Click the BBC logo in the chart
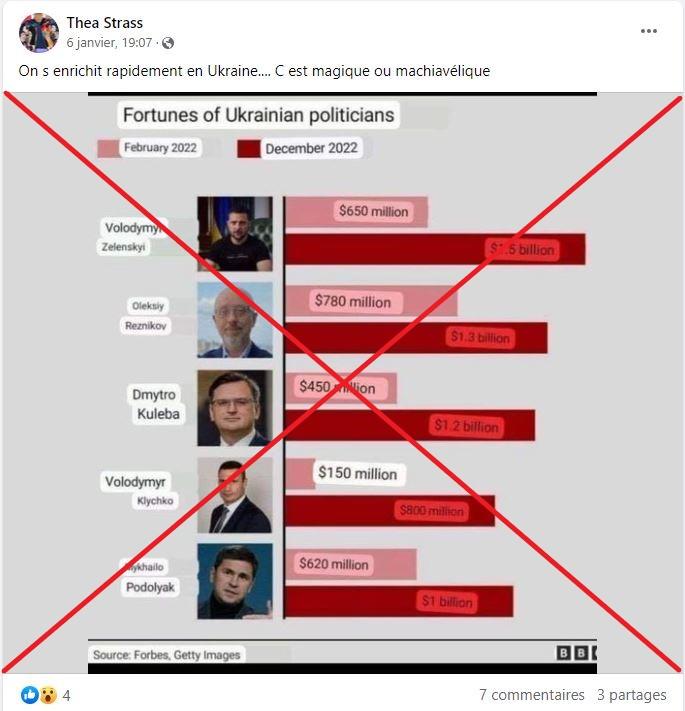The image size is (685, 711). [576, 653]
